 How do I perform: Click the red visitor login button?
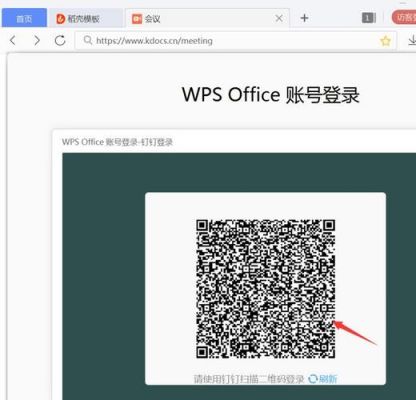(404, 18)
